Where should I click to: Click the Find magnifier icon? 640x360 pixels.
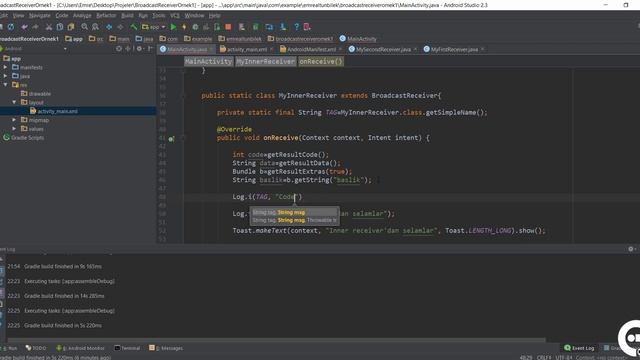pos(84,27)
